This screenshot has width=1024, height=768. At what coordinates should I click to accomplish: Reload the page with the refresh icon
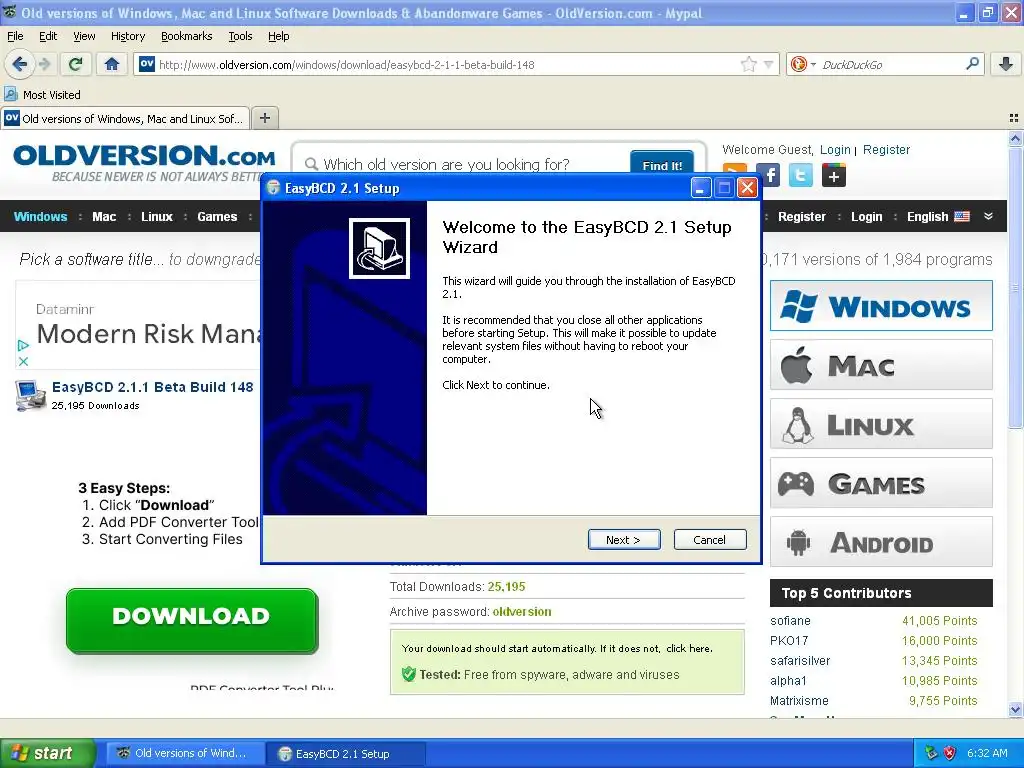75,64
